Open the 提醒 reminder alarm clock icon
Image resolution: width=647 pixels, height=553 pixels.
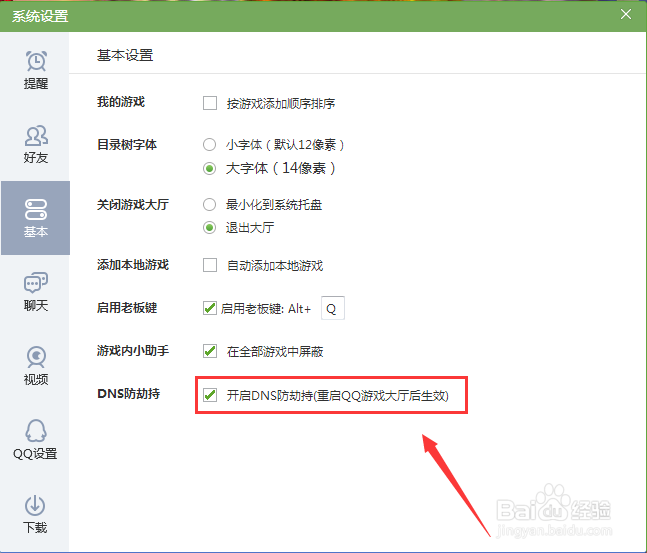click(x=36, y=61)
